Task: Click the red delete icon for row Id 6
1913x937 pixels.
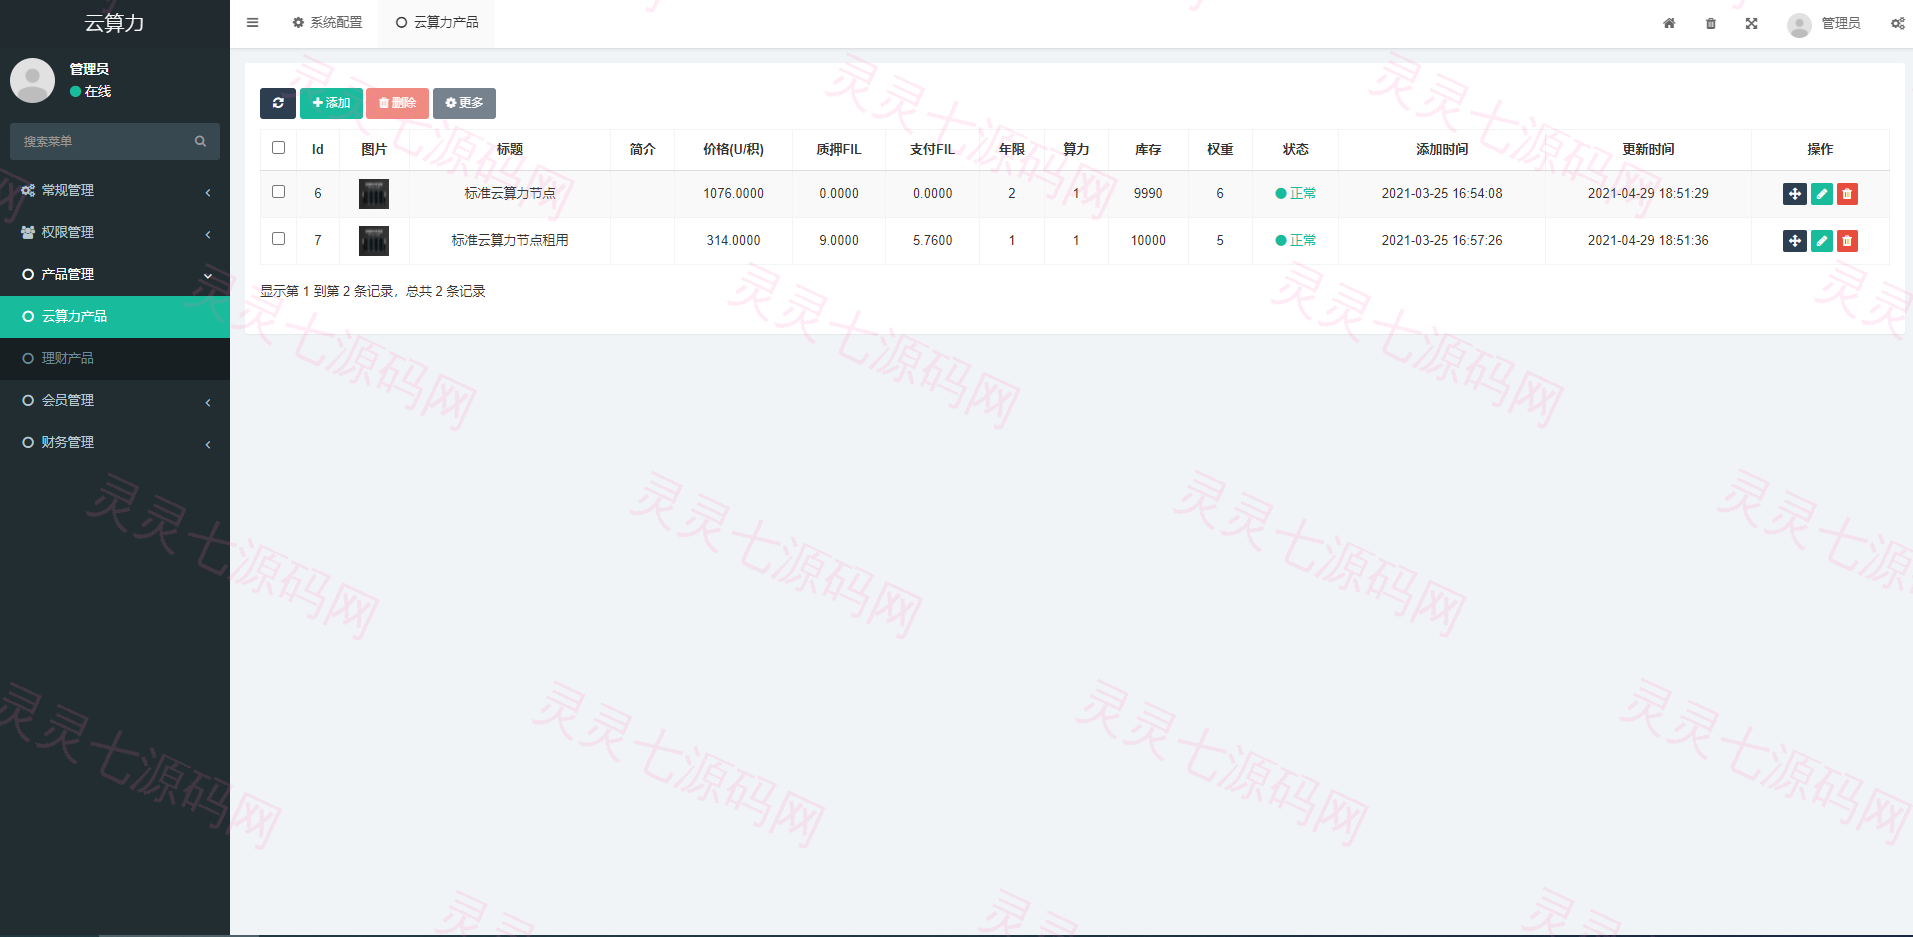Action: tap(1847, 194)
